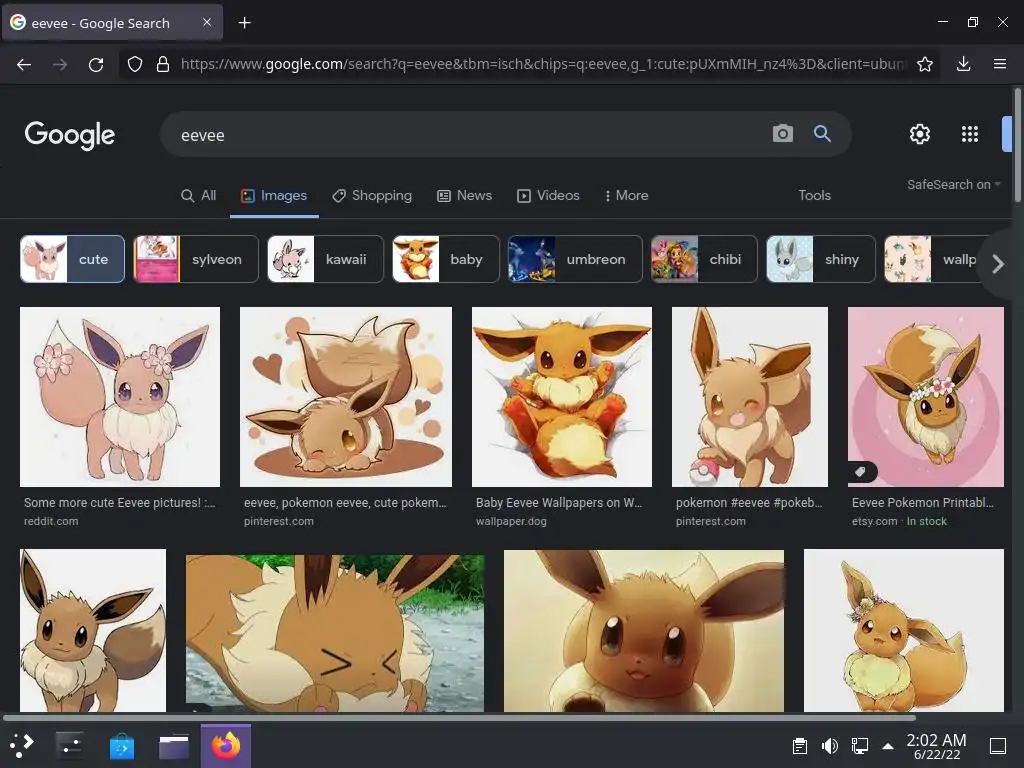This screenshot has width=1024, height=768.
Task: Switch to the All results tab
Action: (199, 195)
